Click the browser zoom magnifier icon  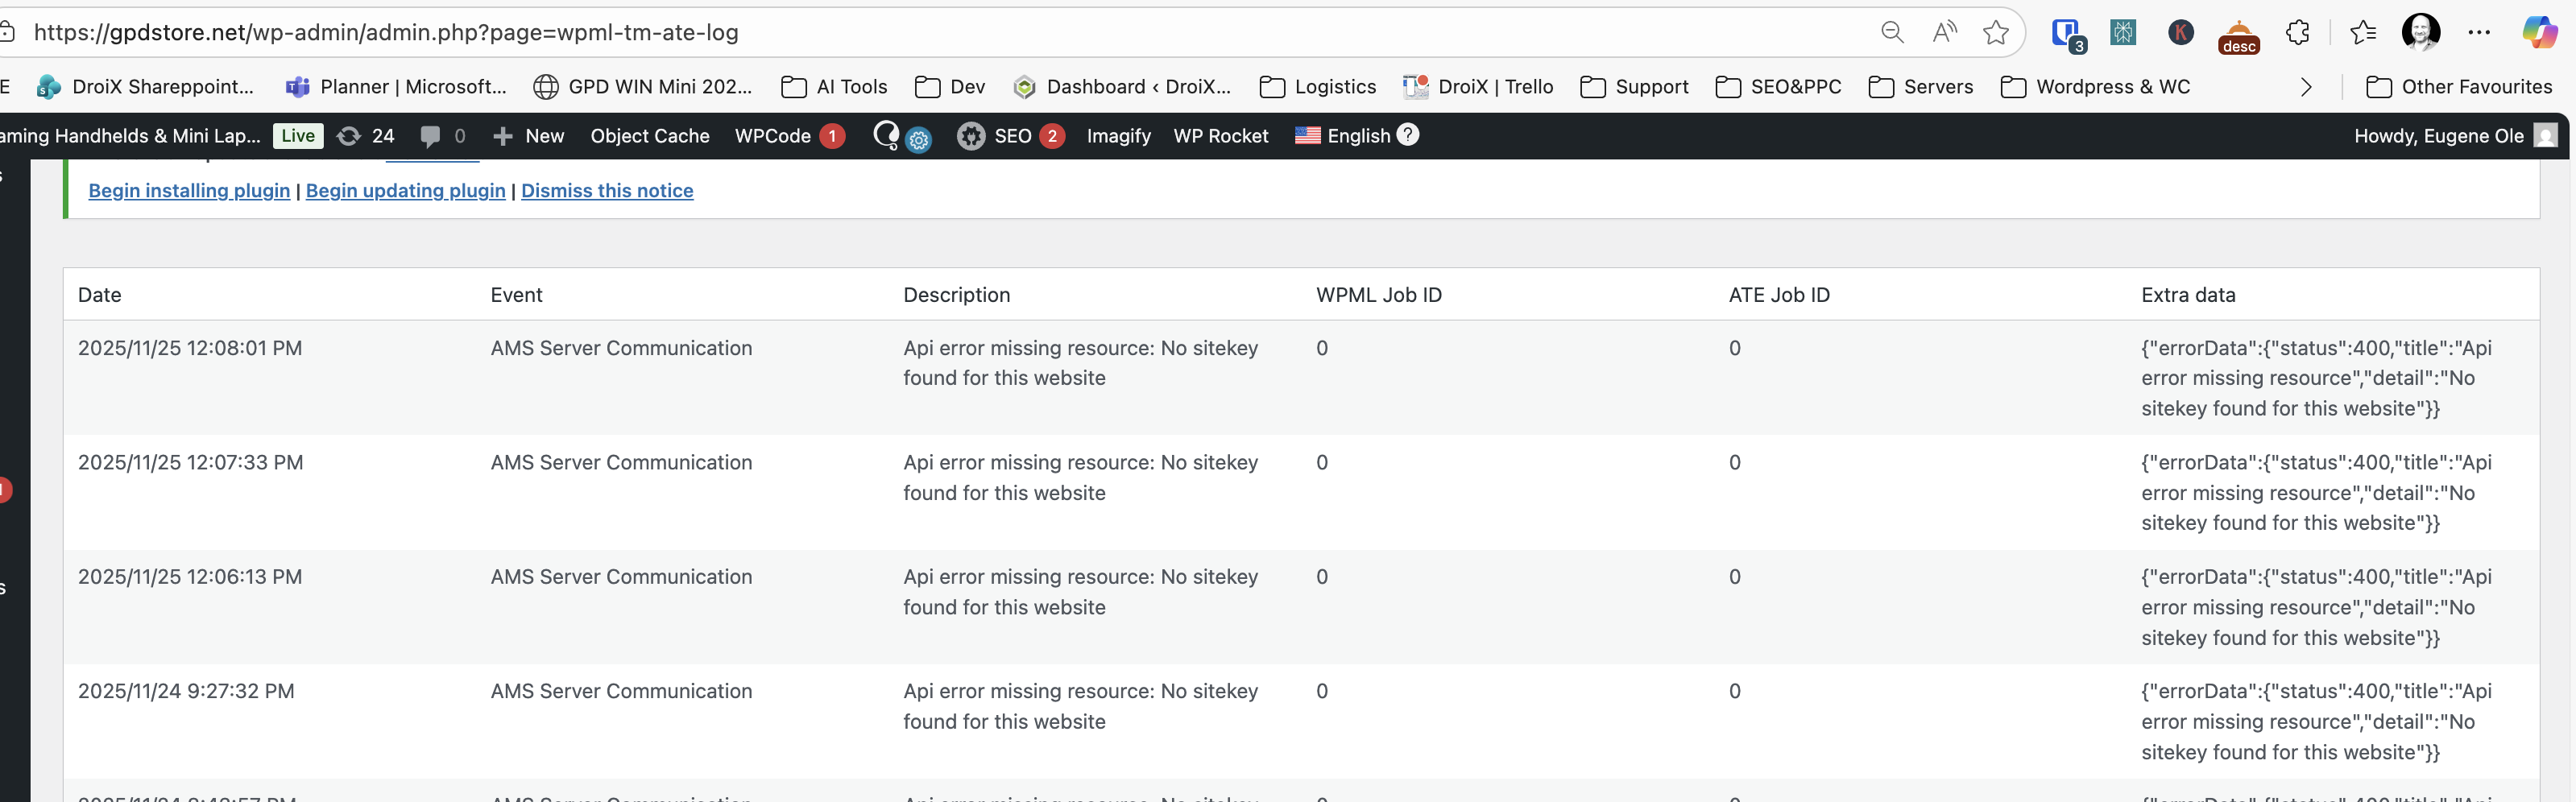pos(1891,32)
